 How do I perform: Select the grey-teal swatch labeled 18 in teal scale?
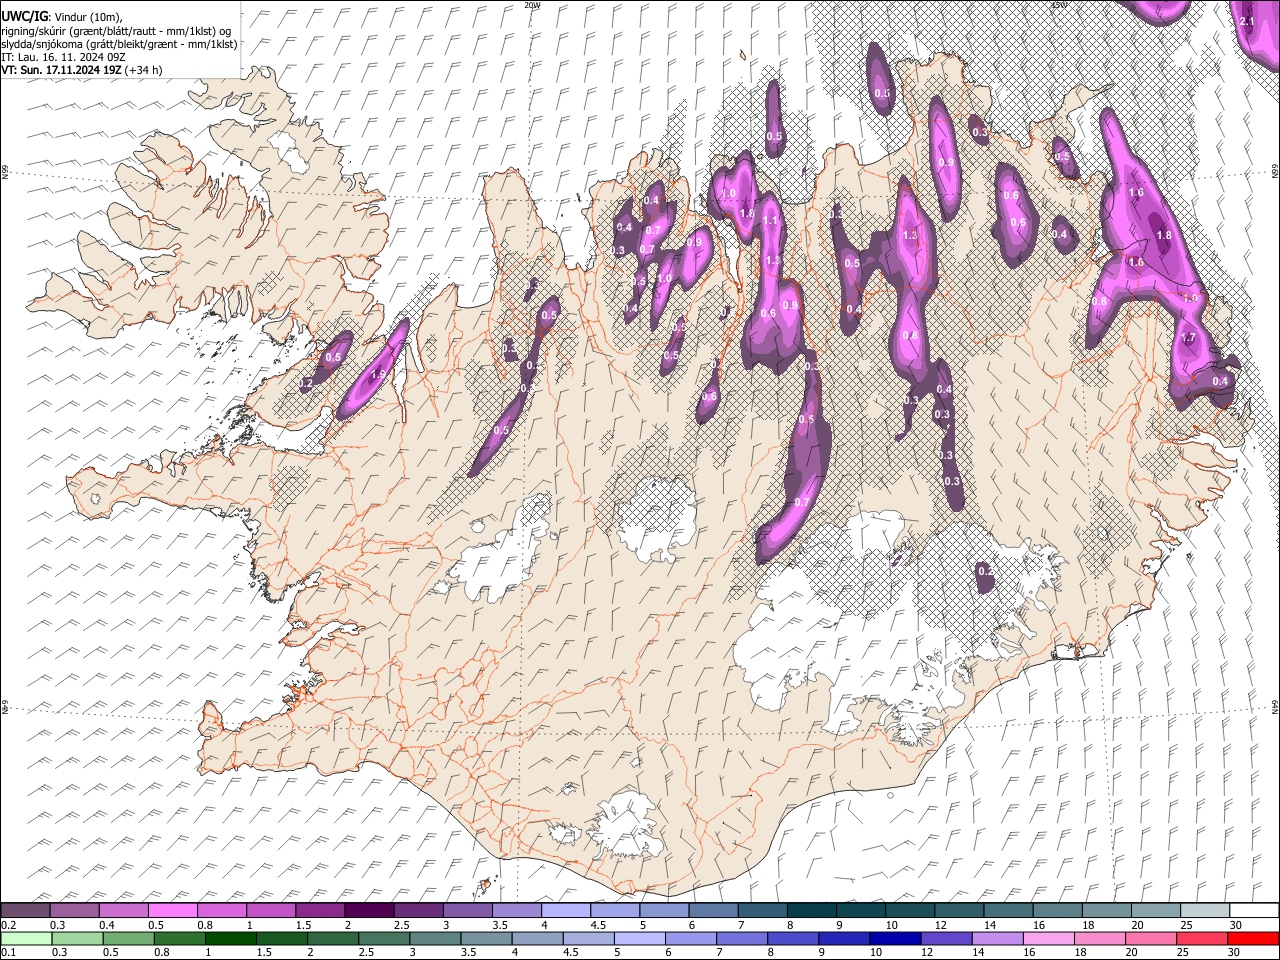tap(1107, 910)
